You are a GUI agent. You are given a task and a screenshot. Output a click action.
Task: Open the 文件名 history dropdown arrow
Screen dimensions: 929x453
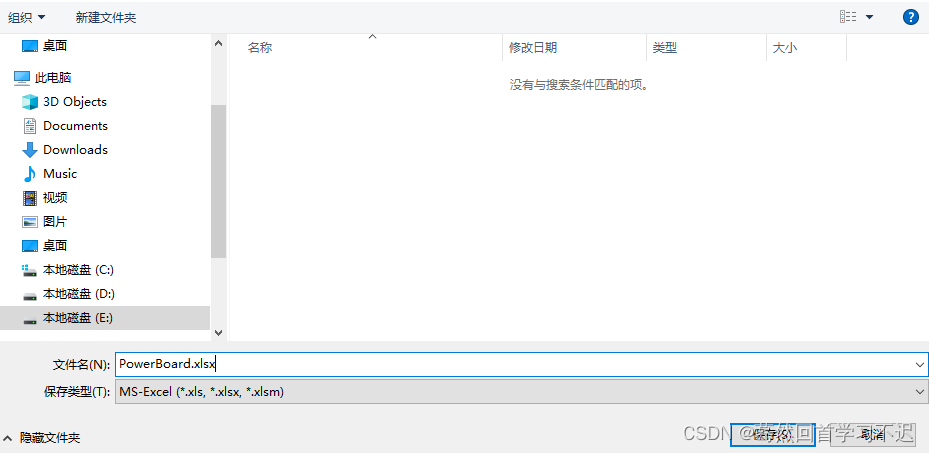pos(919,364)
